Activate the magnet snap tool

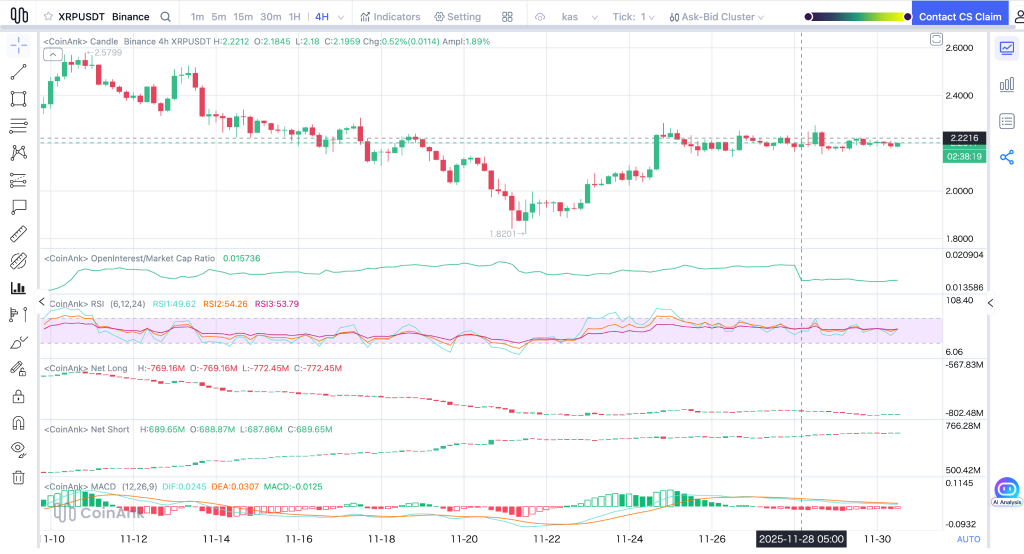[18, 423]
